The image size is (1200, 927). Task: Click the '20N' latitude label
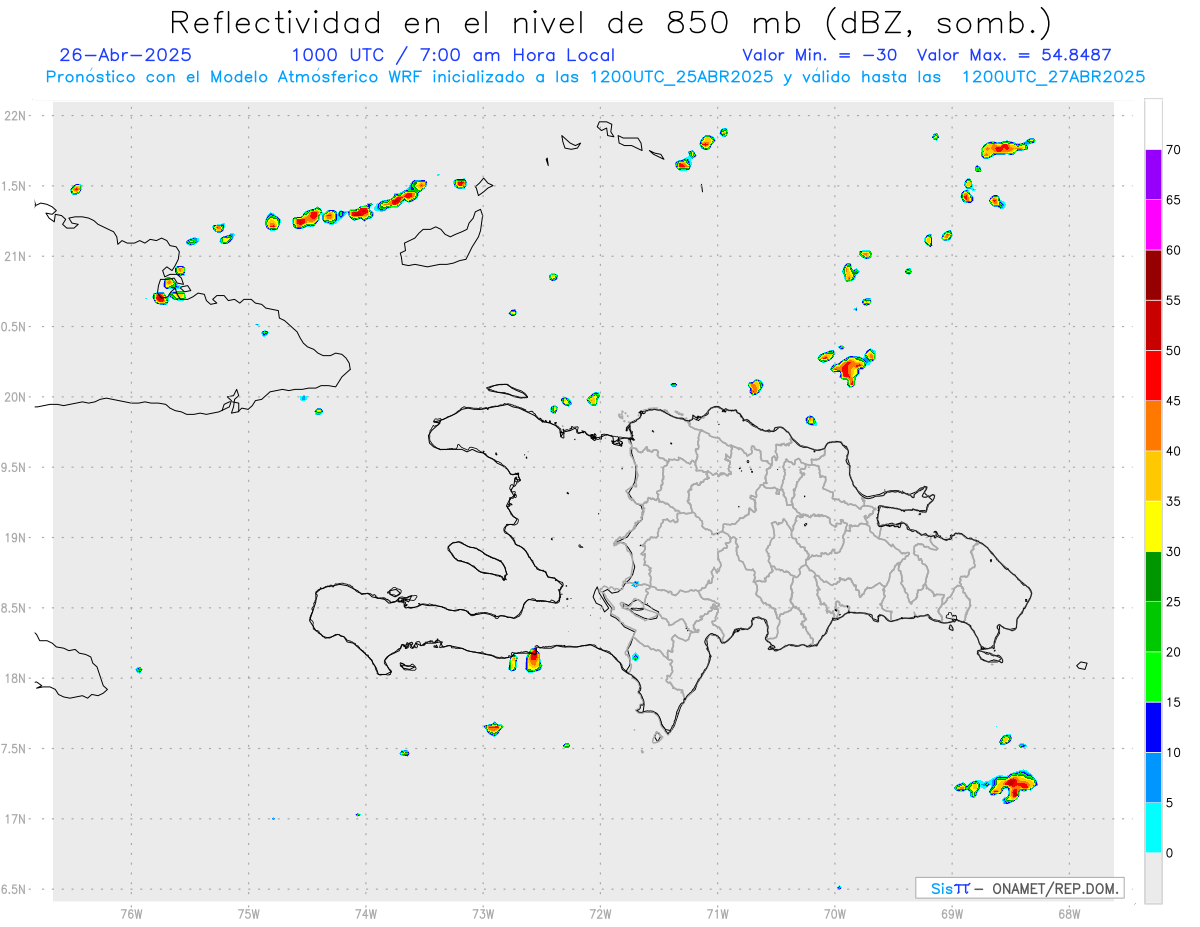[16, 398]
